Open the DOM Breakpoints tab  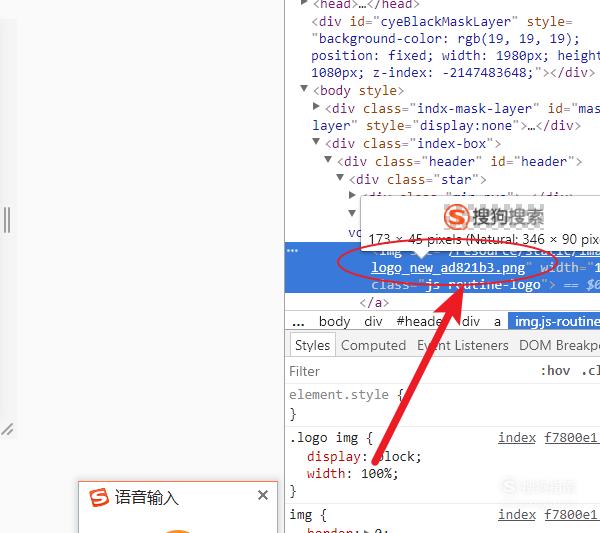click(559, 345)
